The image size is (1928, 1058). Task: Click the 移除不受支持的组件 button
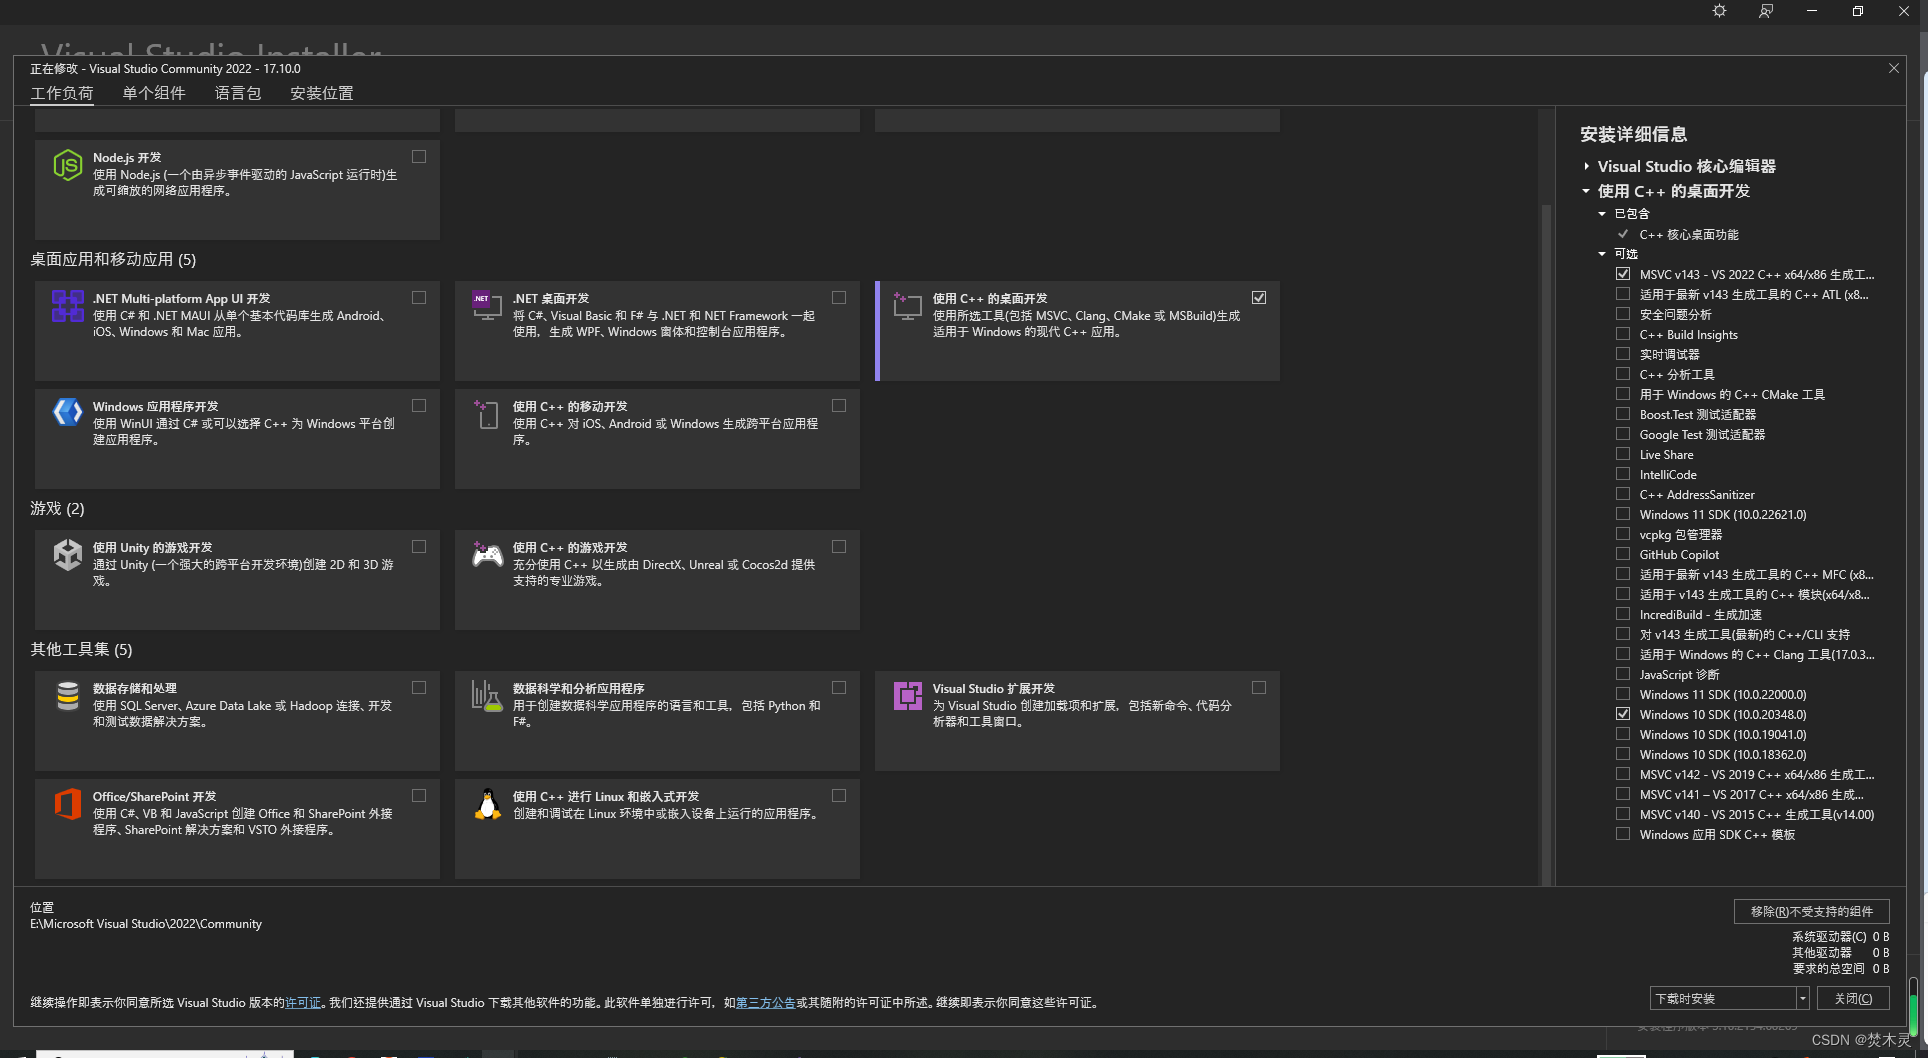(x=1811, y=911)
